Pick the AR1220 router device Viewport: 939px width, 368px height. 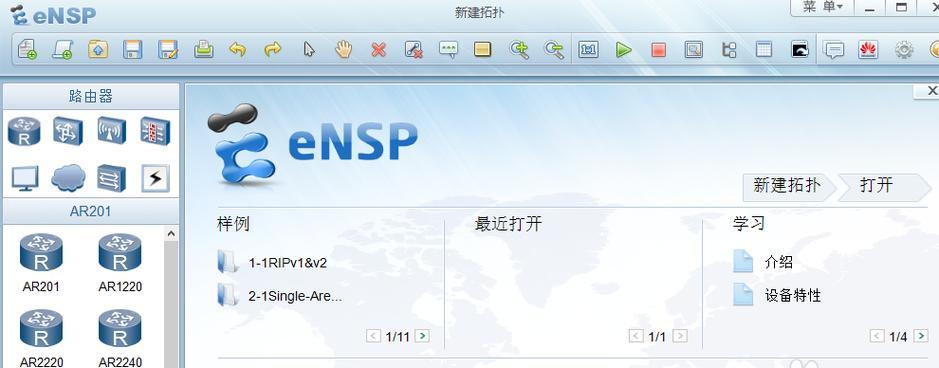click(x=120, y=263)
